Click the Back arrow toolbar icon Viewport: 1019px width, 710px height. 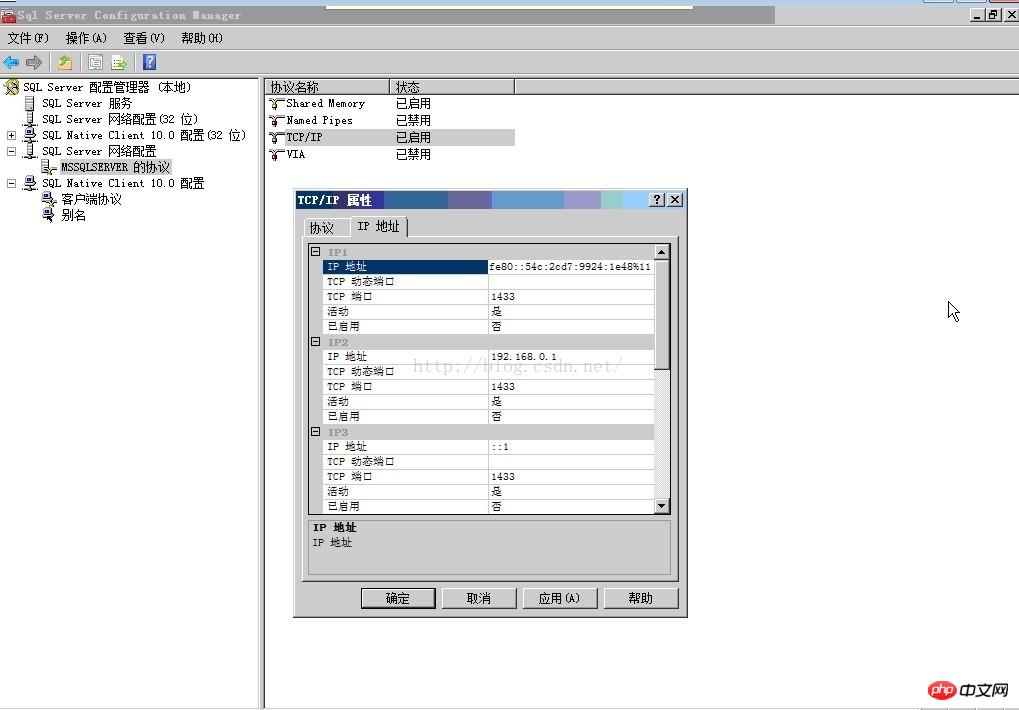pos(11,62)
